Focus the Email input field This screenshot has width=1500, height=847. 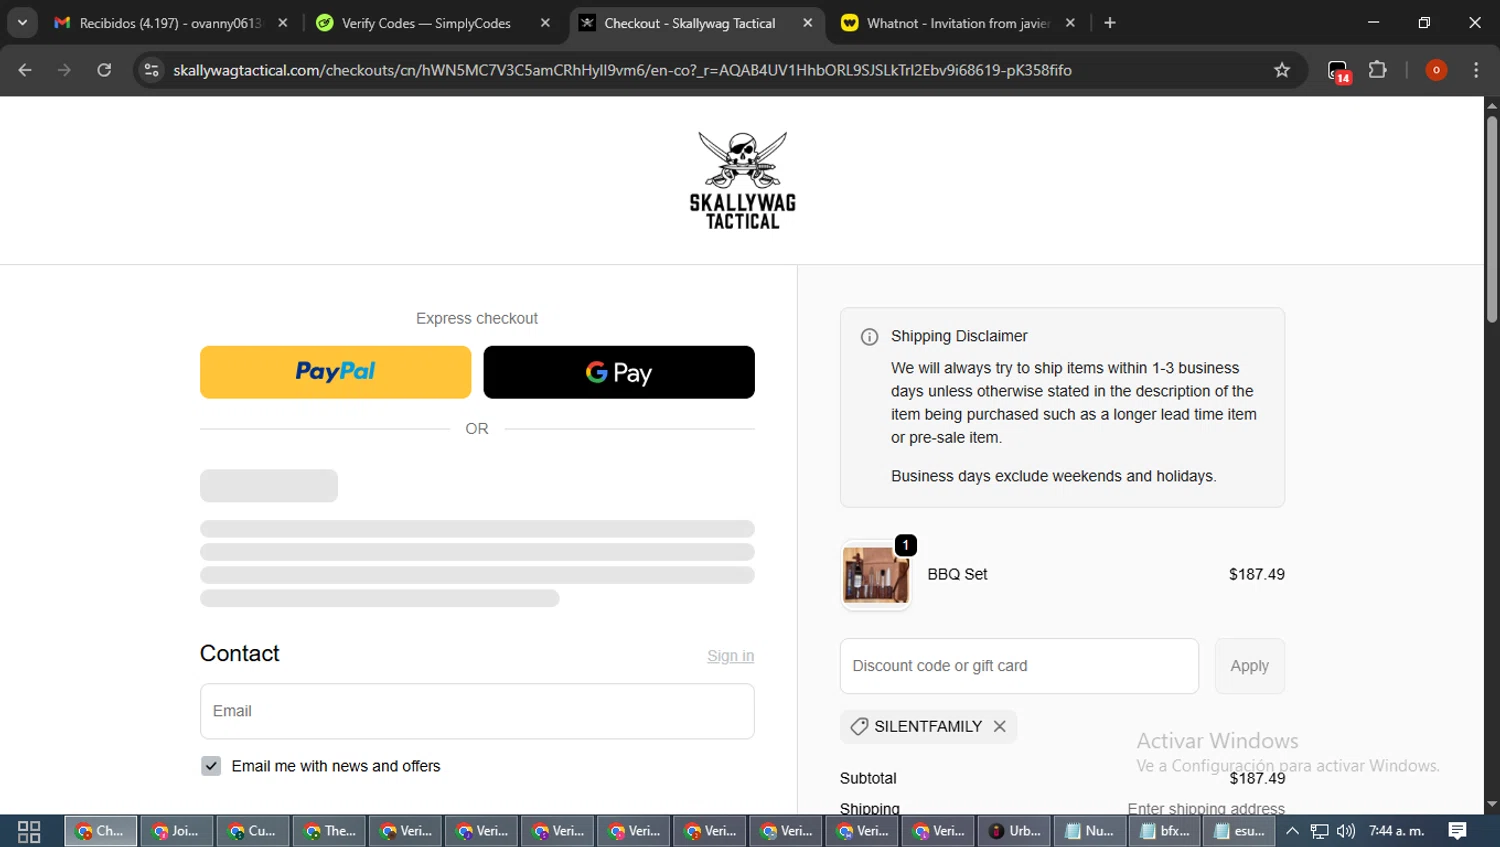pos(477,711)
